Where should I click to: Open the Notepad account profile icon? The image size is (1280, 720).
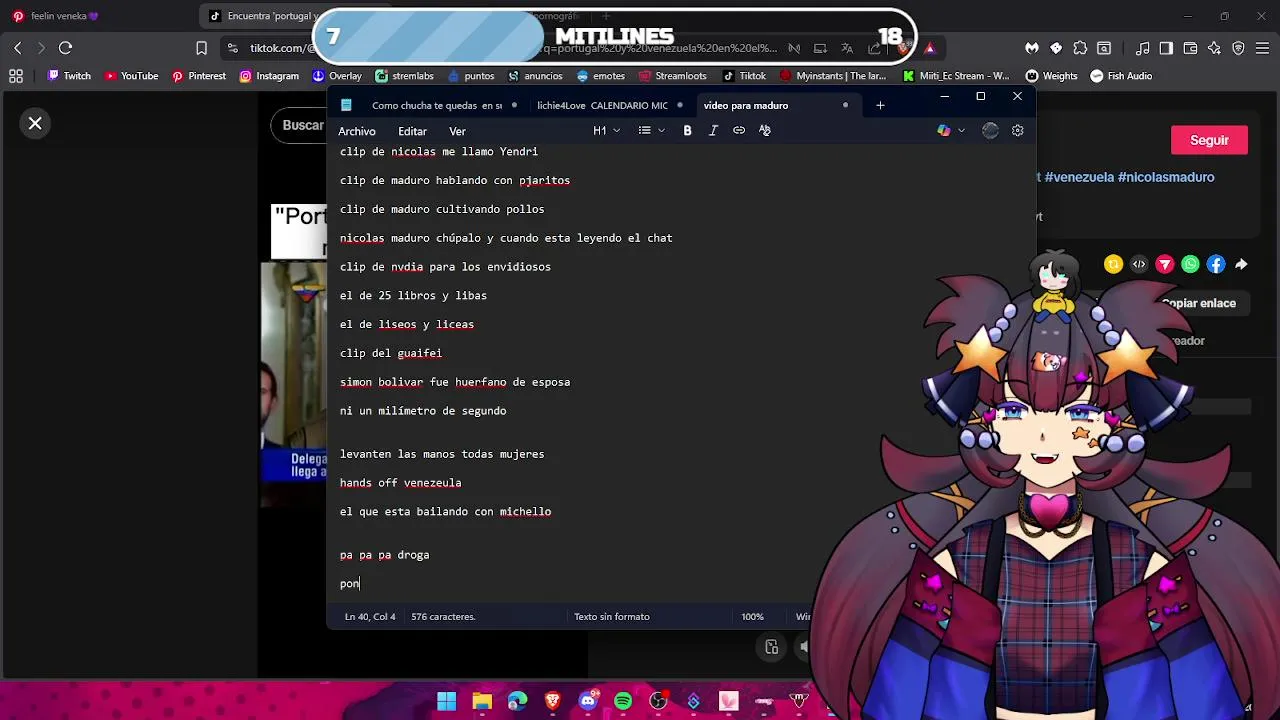tap(990, 131)
